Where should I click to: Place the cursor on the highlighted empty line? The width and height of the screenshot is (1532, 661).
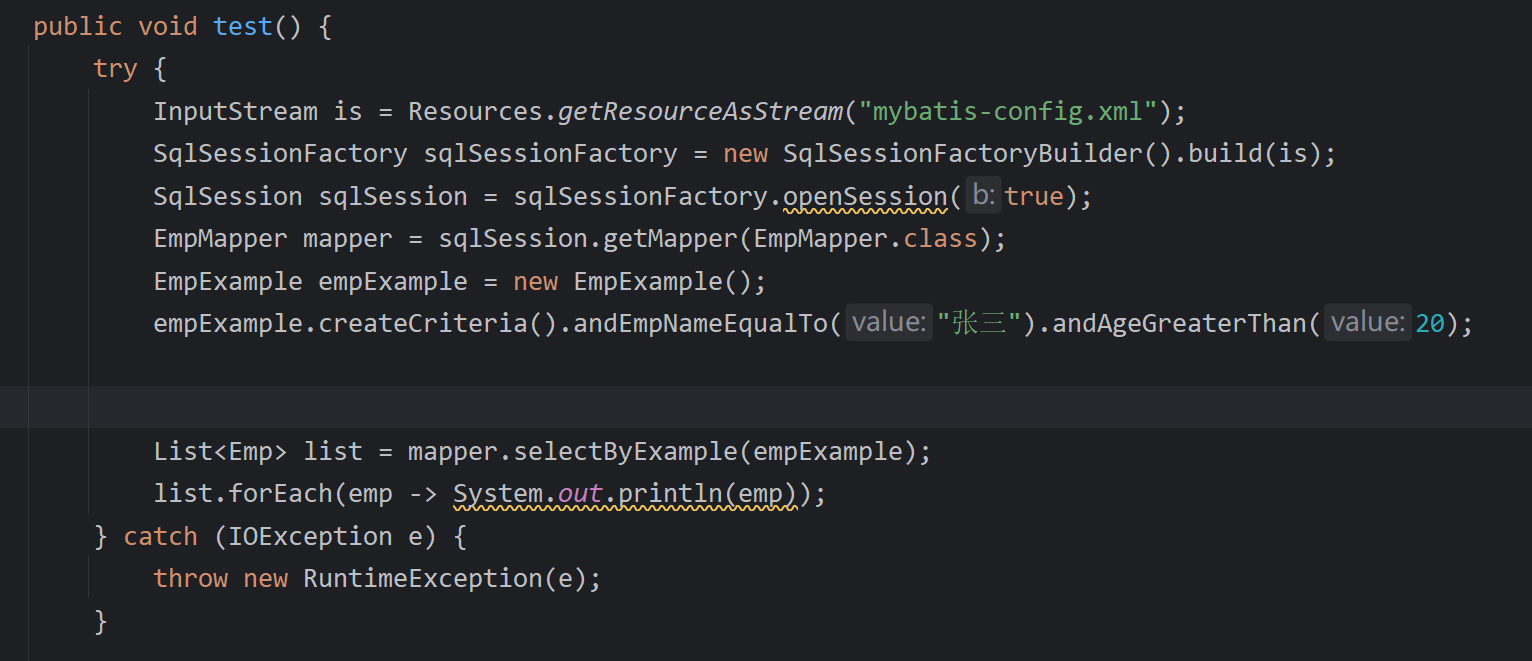(600, 408)
